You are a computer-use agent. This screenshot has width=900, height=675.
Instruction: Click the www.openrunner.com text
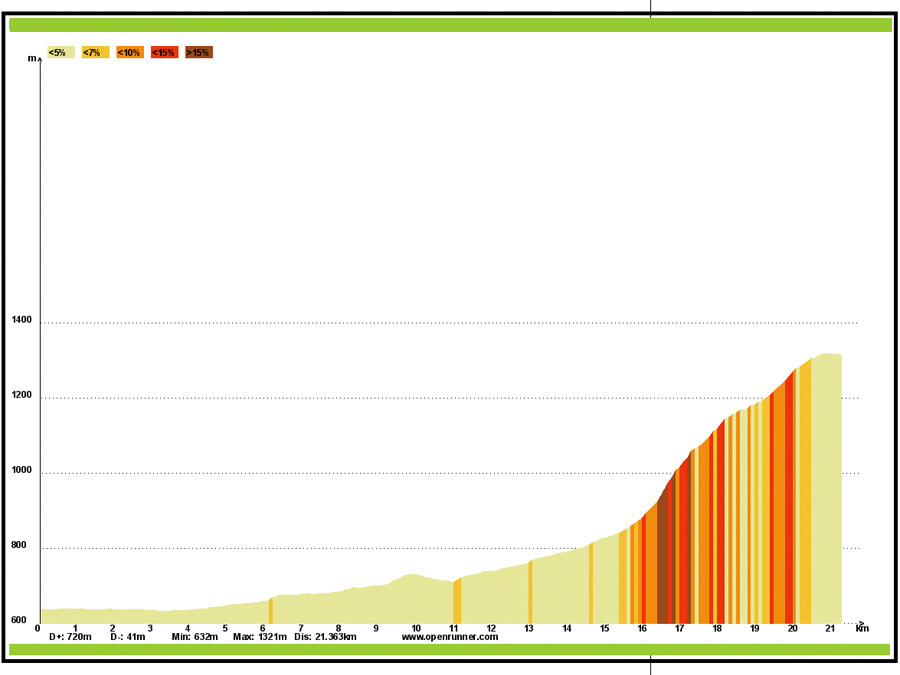(x=450, y=637)
